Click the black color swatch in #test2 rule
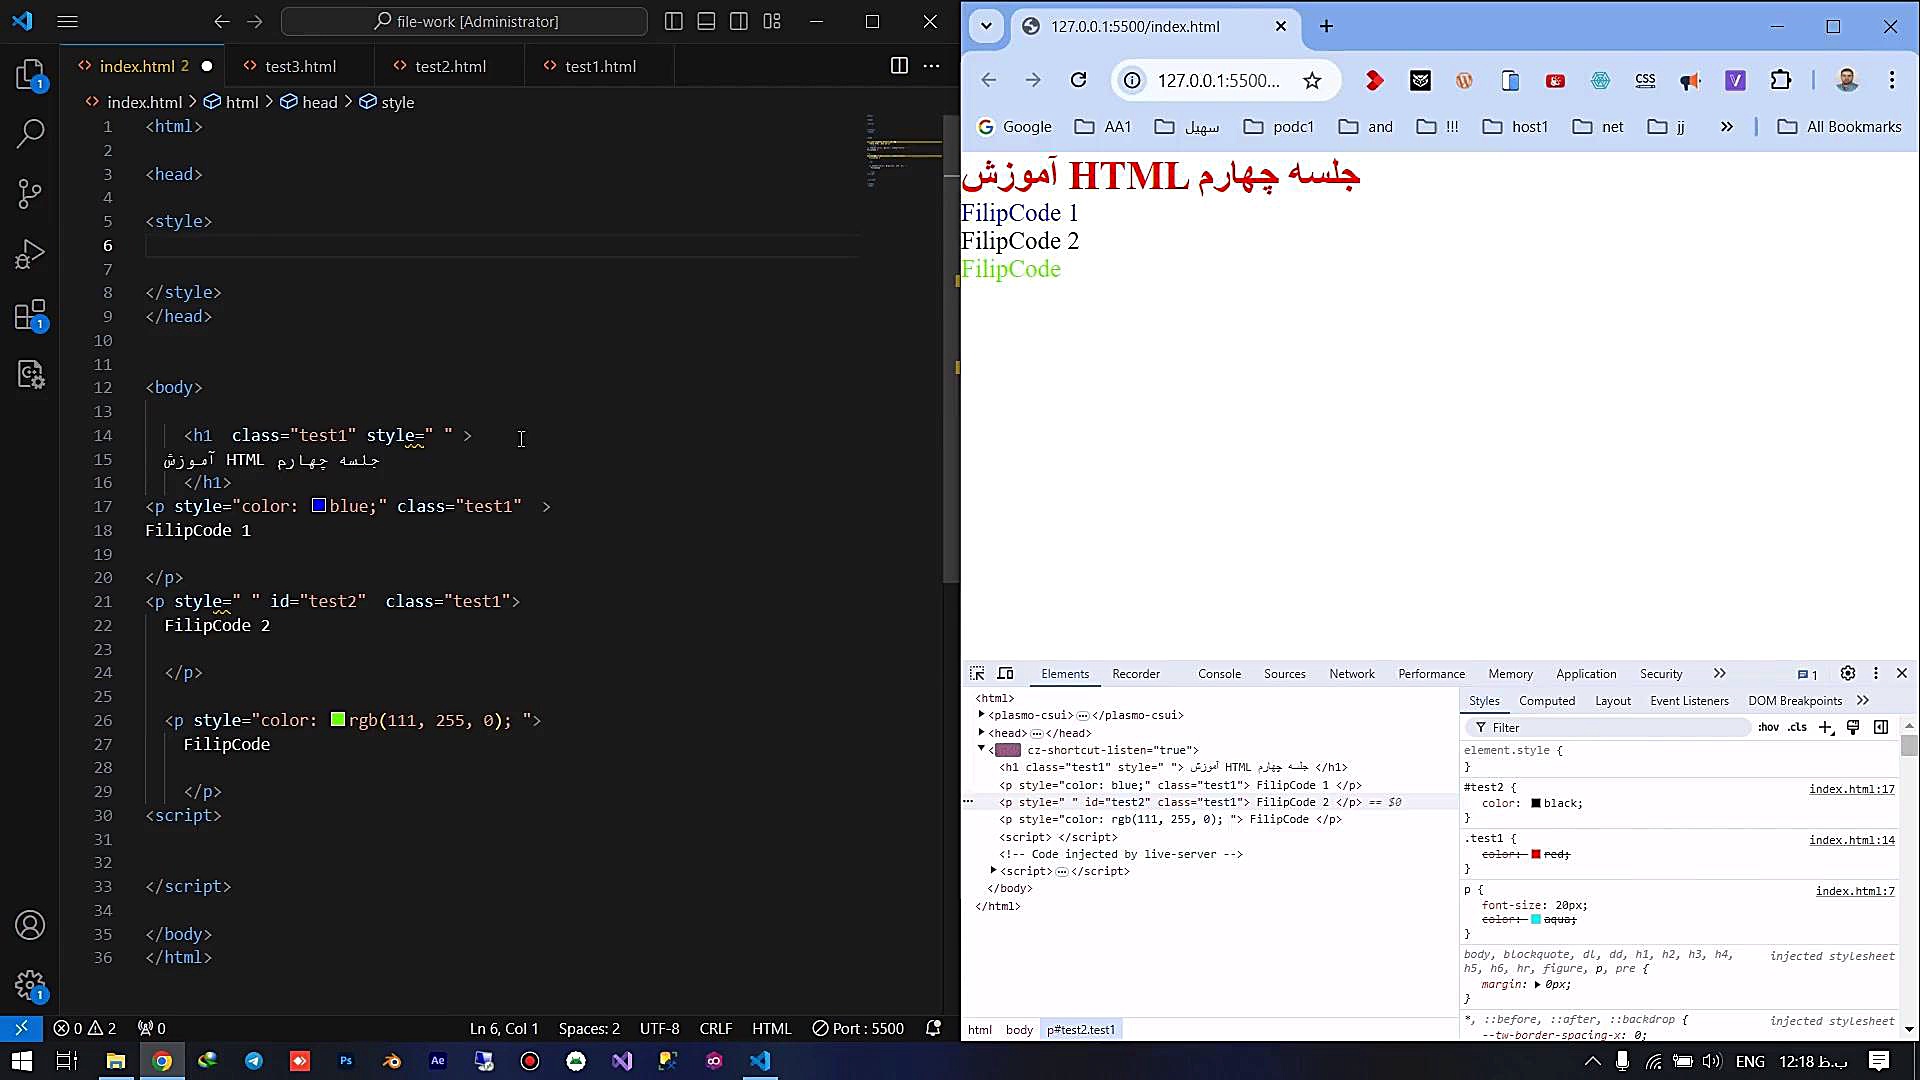Image resolution: width=1920 pixels, height=1080 pixels. [1536, 804]
